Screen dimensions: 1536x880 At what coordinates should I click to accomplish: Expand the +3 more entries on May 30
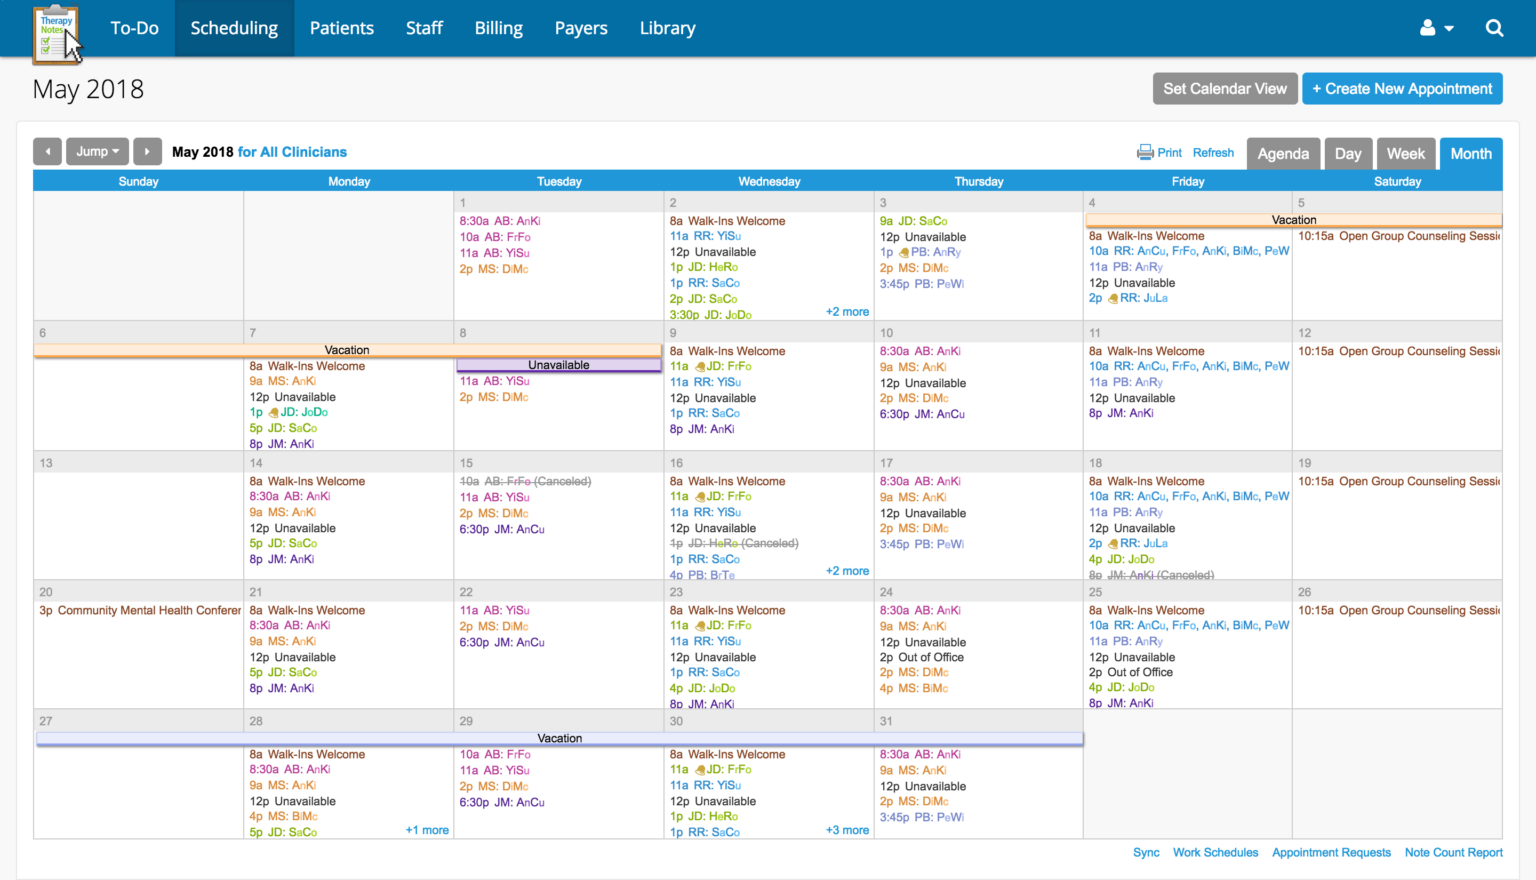click(846, 830)
